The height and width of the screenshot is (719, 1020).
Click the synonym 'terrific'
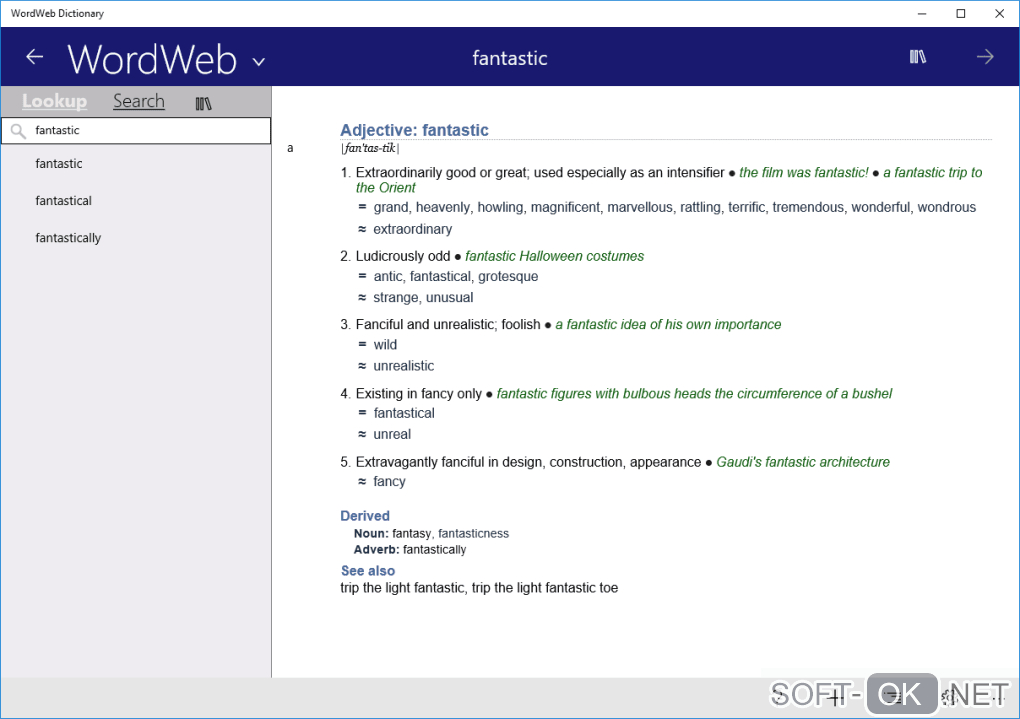point(746,208)
